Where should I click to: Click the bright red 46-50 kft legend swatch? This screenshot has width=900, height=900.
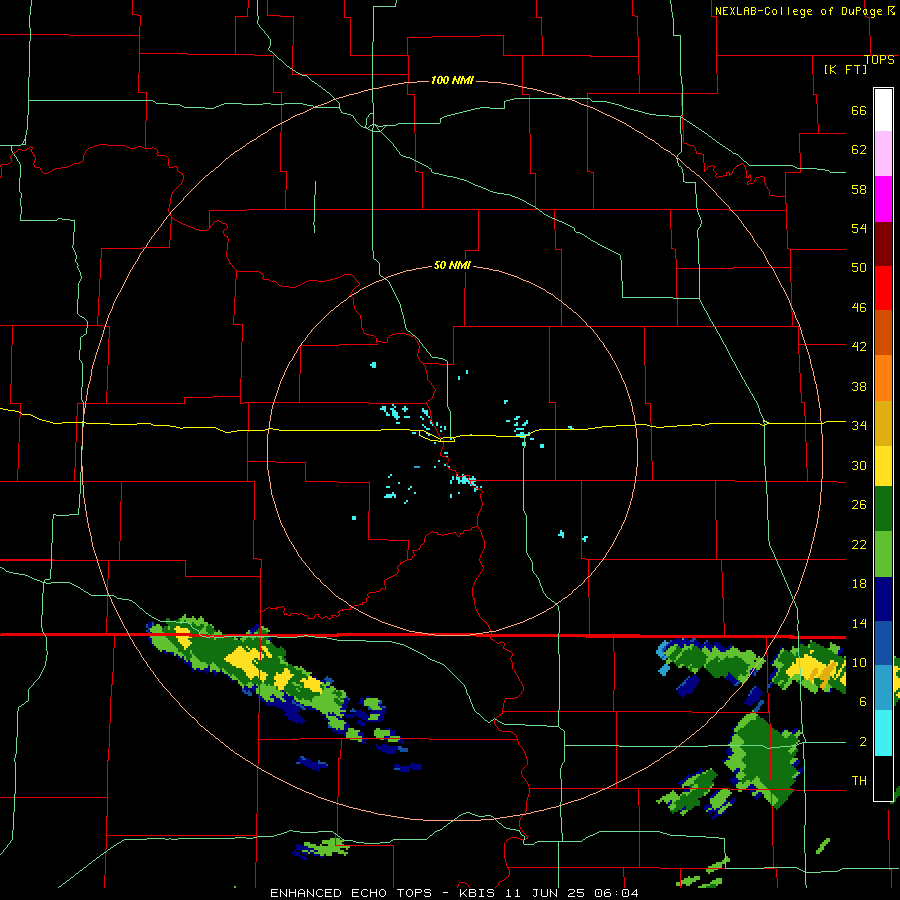(x=883, y=288)
